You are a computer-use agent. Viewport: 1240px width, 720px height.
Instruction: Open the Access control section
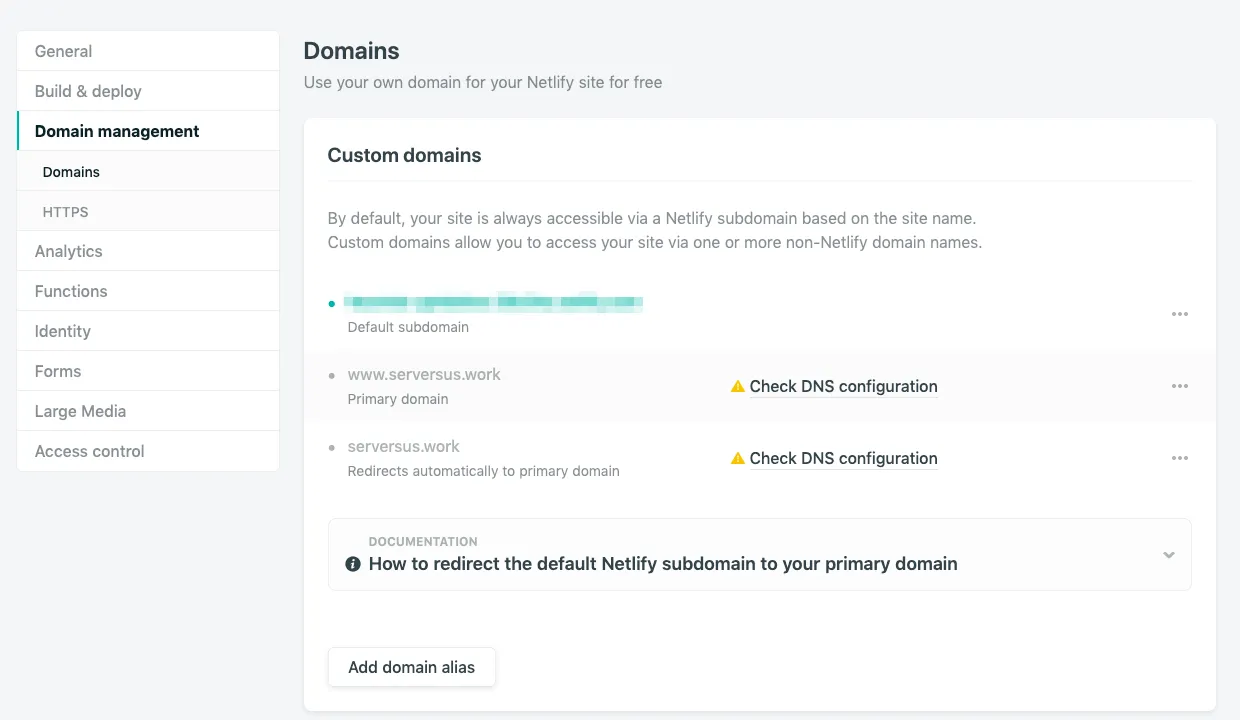click(89, 451)
